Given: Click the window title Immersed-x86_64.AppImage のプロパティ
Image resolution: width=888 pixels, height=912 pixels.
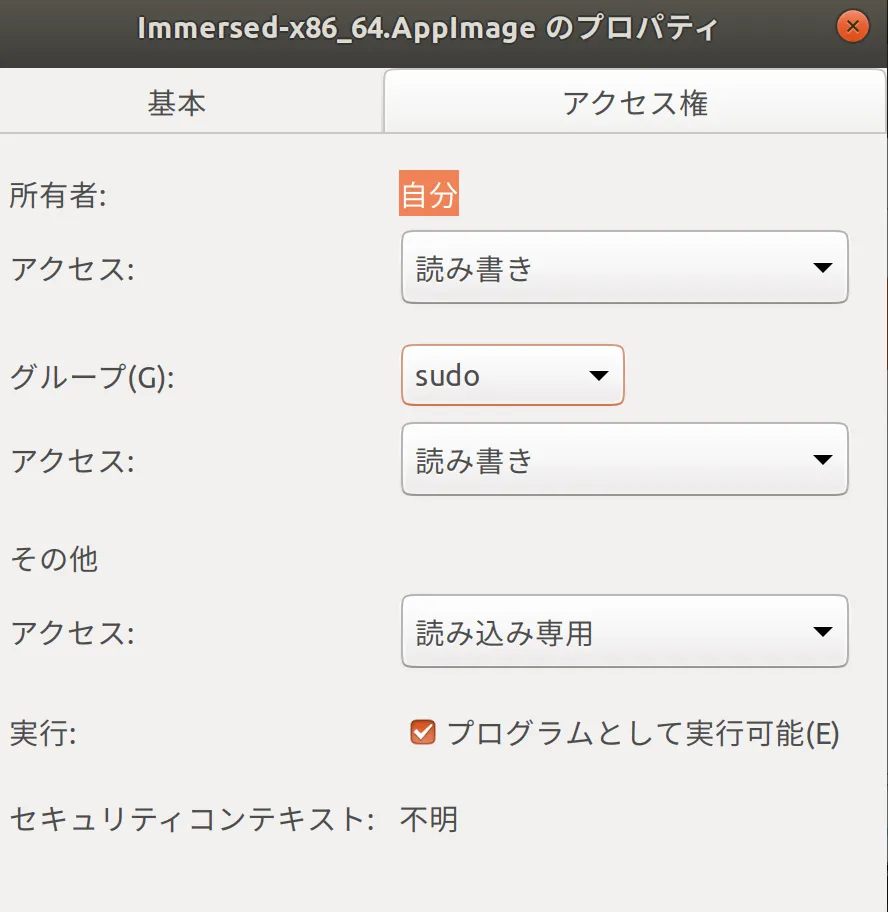Looking at the screenshot, I should [427, 28].
